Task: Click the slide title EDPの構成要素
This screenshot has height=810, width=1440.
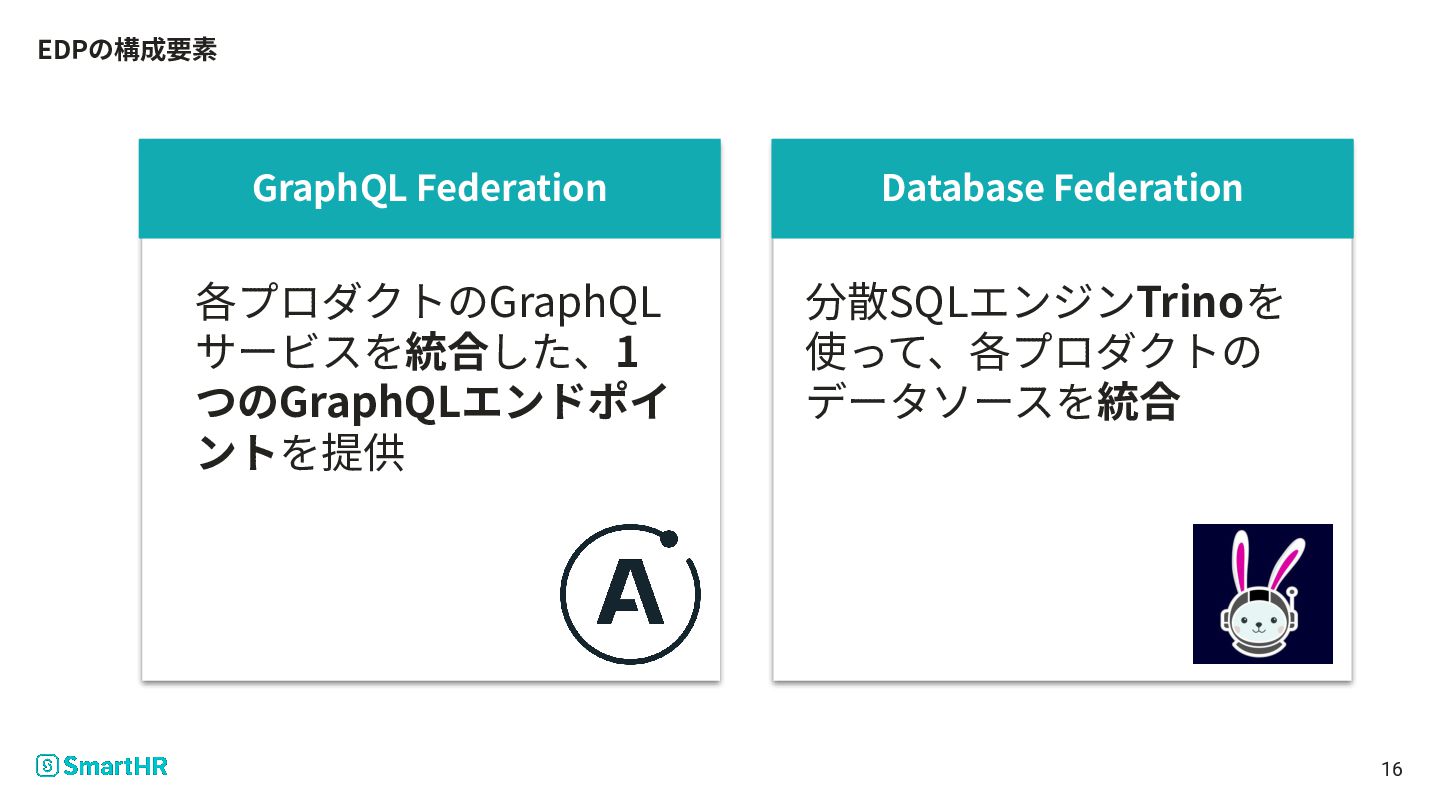Action: point(127,50)
